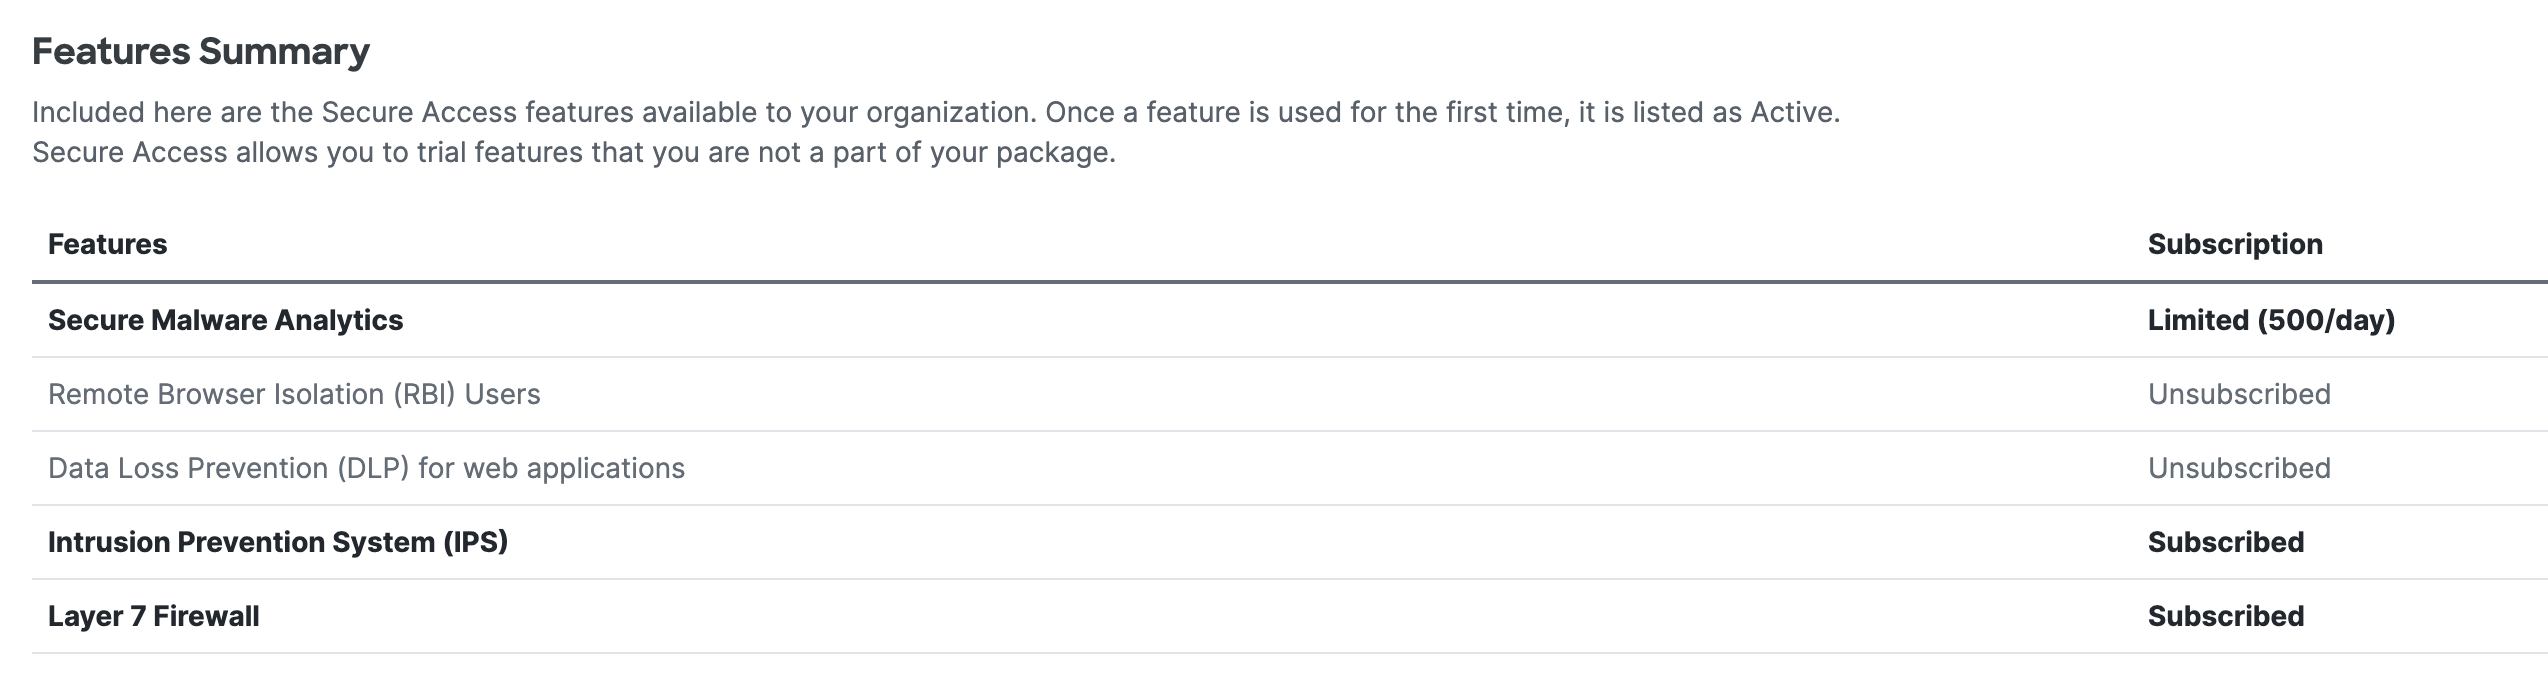2548x694 pixels.
Task: Select Intrusion Prevention System (IPS) feature name
Action: coord(278,543)
